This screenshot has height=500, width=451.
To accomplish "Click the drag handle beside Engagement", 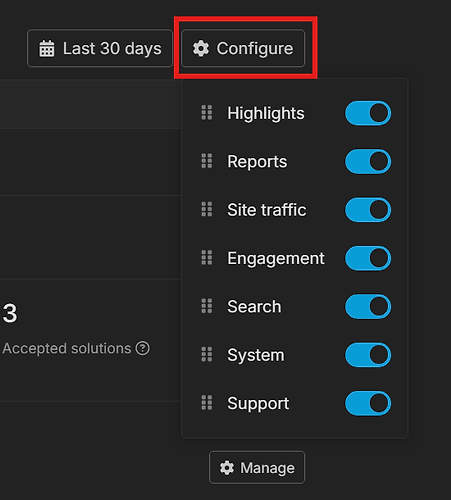I will (x=207, y=258).
